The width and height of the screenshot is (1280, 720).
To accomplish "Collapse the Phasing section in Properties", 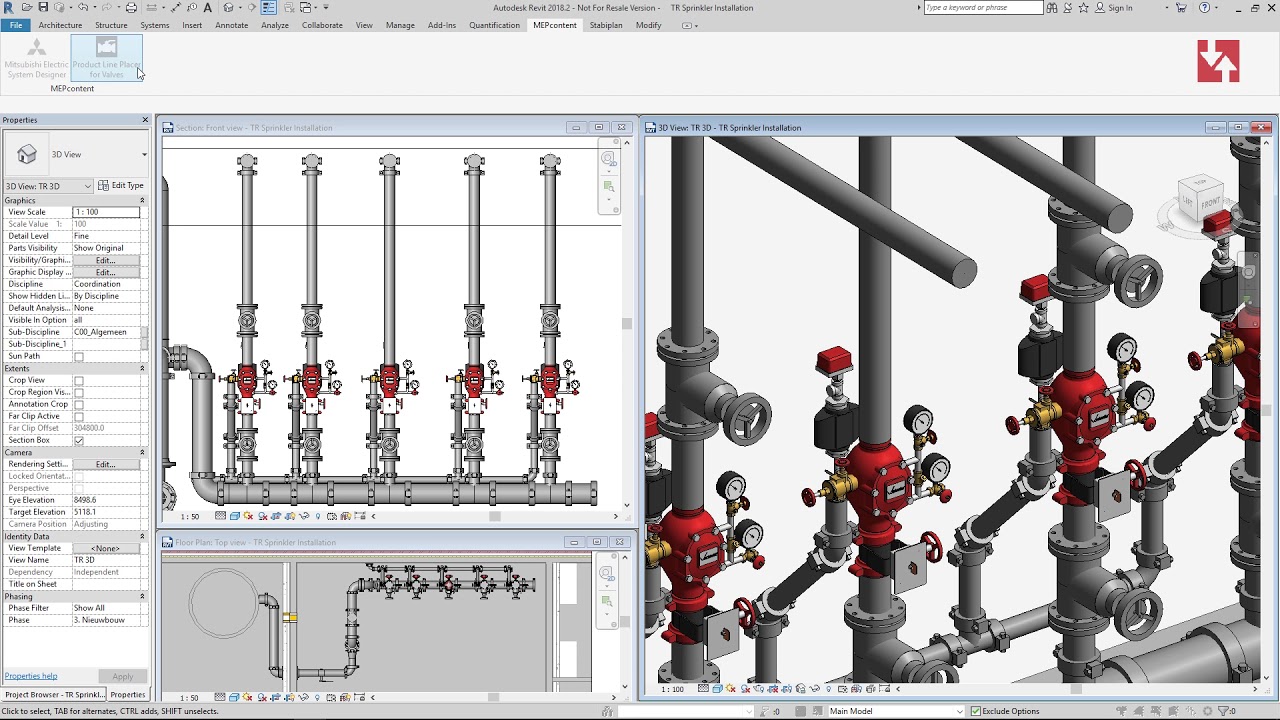I will tap(142, 597).
